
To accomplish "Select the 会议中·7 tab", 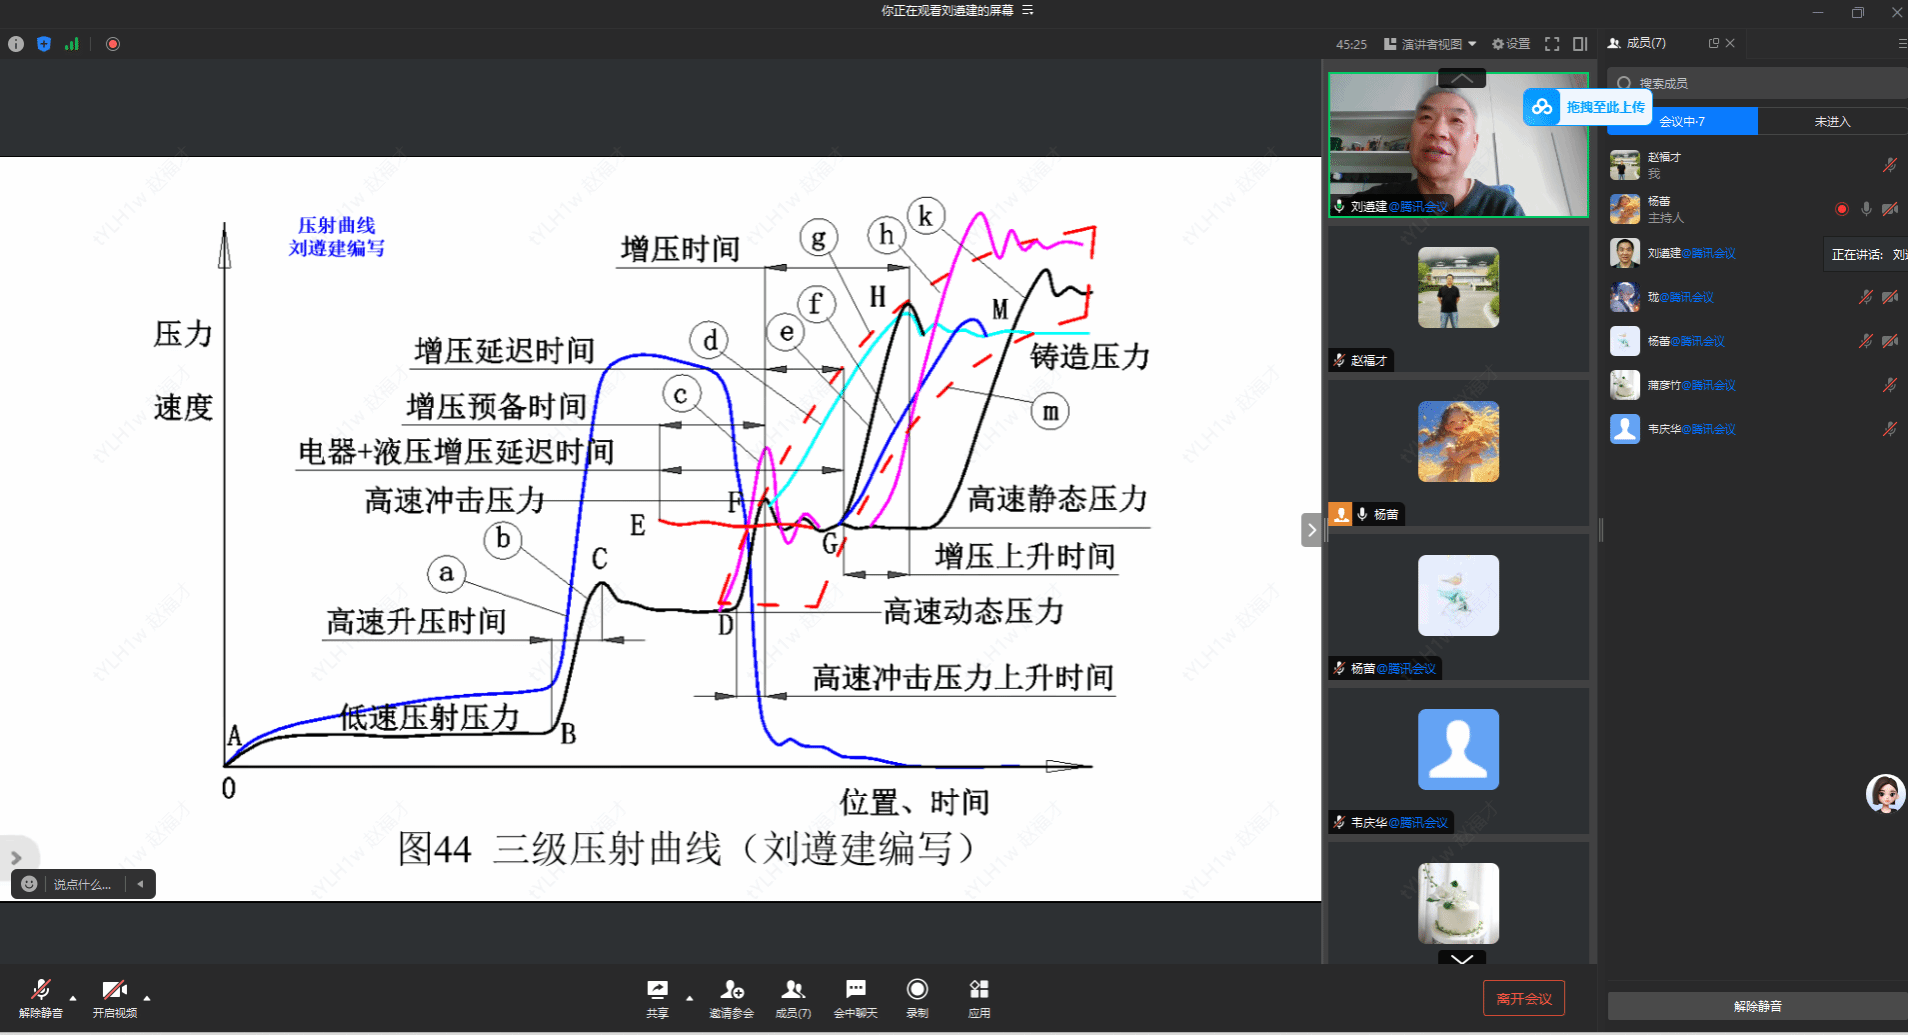I will [x=1682, y=121].
